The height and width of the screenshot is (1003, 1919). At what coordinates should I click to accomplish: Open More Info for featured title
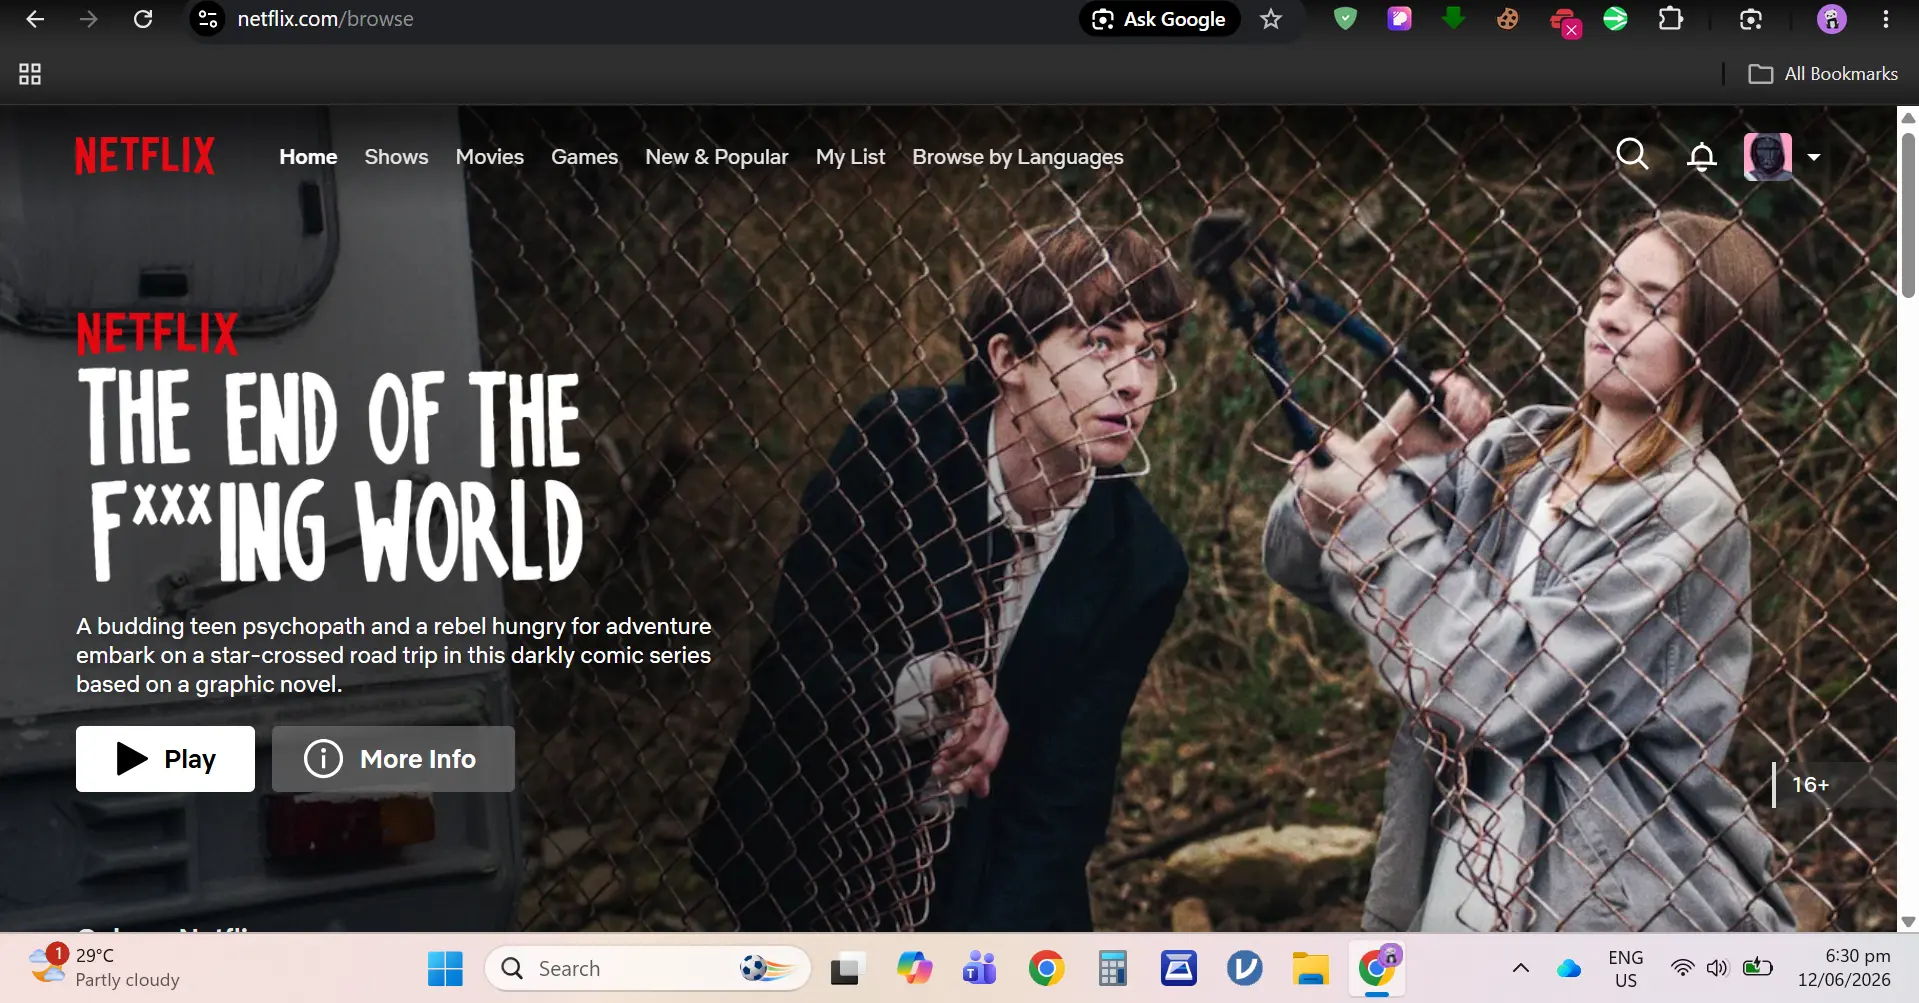click(393, 759)
